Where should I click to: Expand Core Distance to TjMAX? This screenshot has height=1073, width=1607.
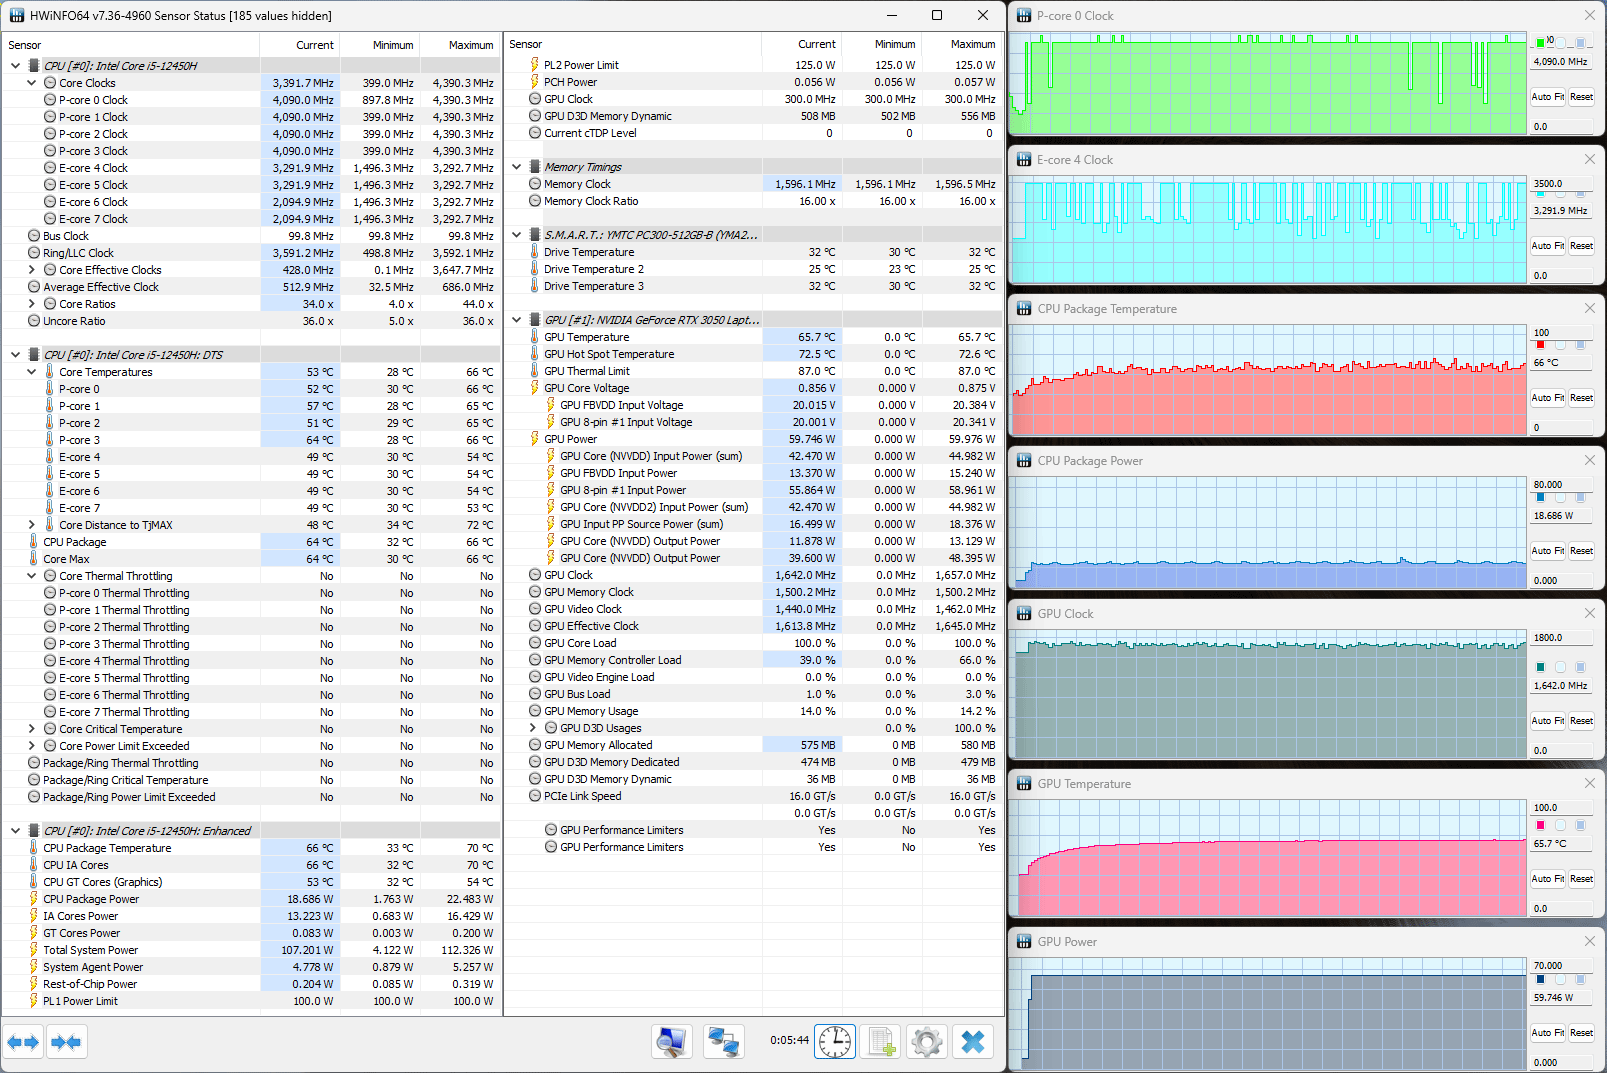tap(32, 525)
